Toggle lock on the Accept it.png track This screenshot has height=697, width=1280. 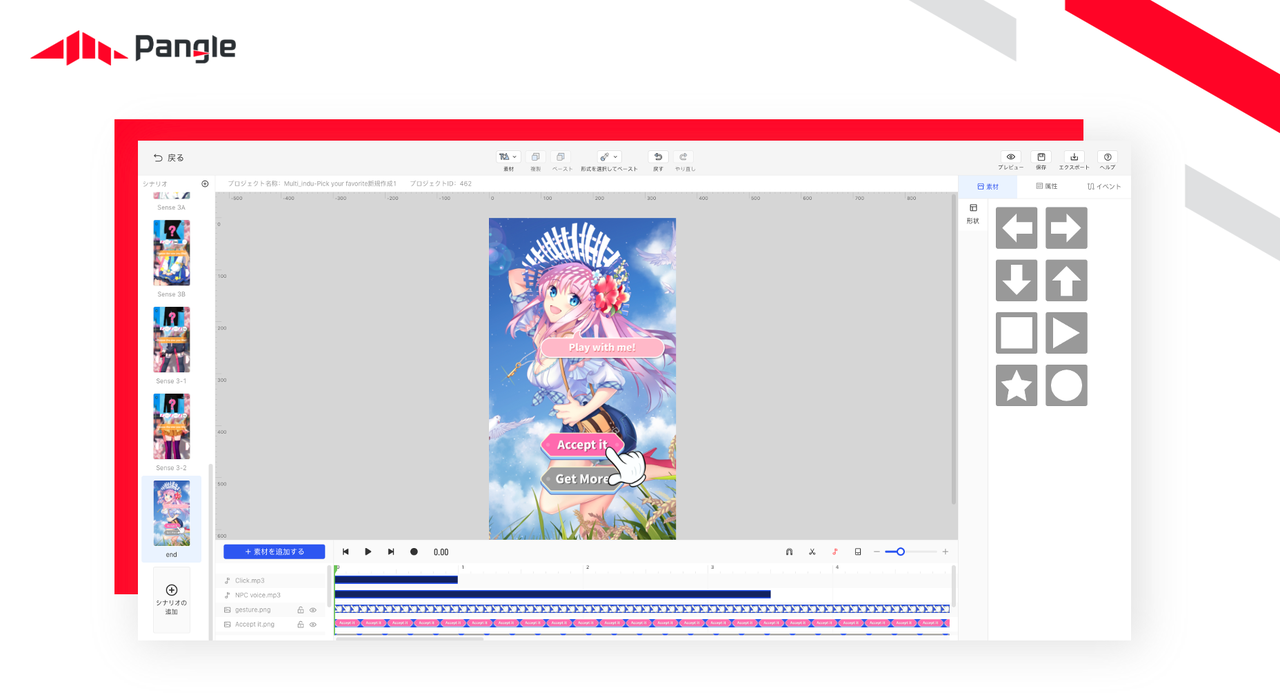pyautogui.click(x=301, y=624)
